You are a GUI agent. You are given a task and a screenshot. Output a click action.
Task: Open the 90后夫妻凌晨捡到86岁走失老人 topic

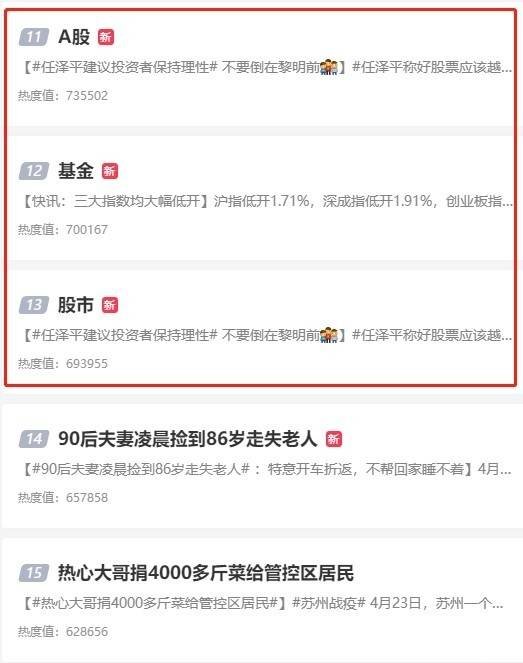(187, 439)
